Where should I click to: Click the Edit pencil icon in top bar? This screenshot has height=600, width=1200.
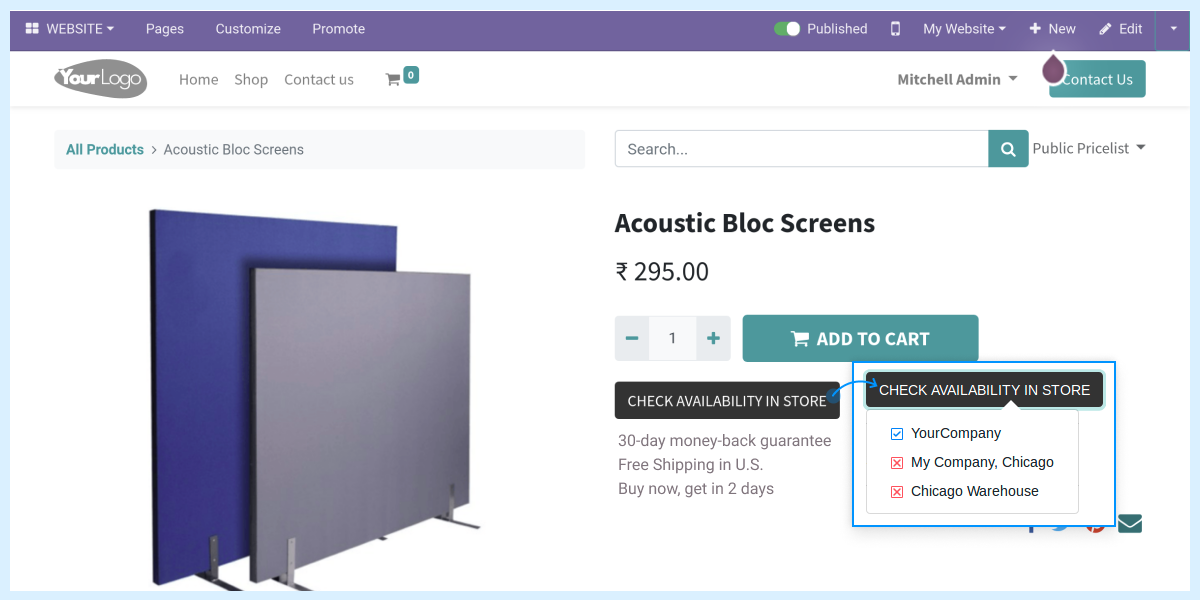pos(1119,29)
